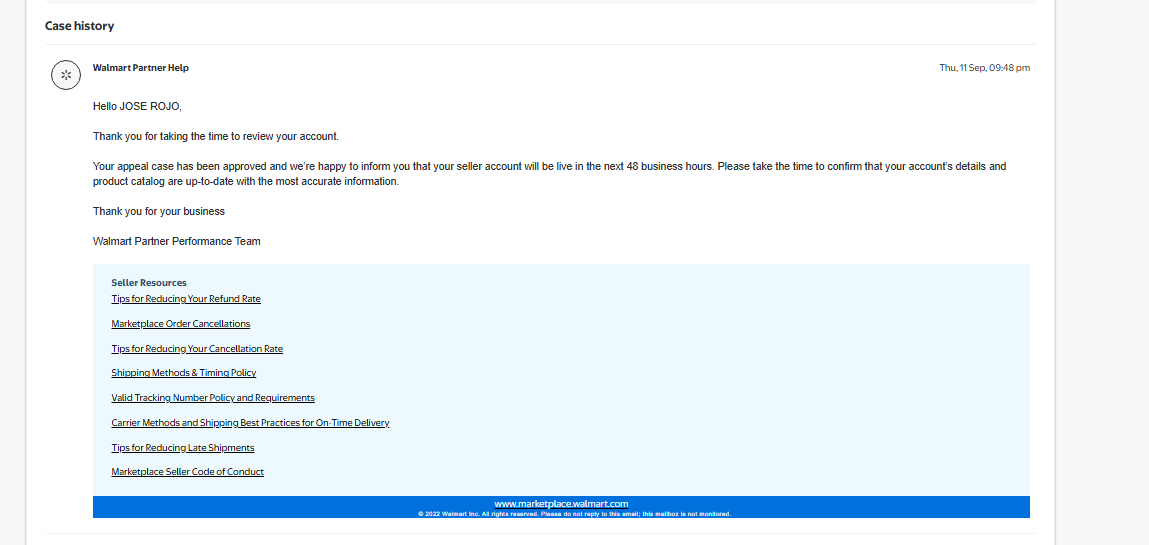Viewport: 1149px width, 545px height.
Task: Open Carrier Methods and Shipping Best Practices link
Action: pyautogui.click(x=250, y=423)
